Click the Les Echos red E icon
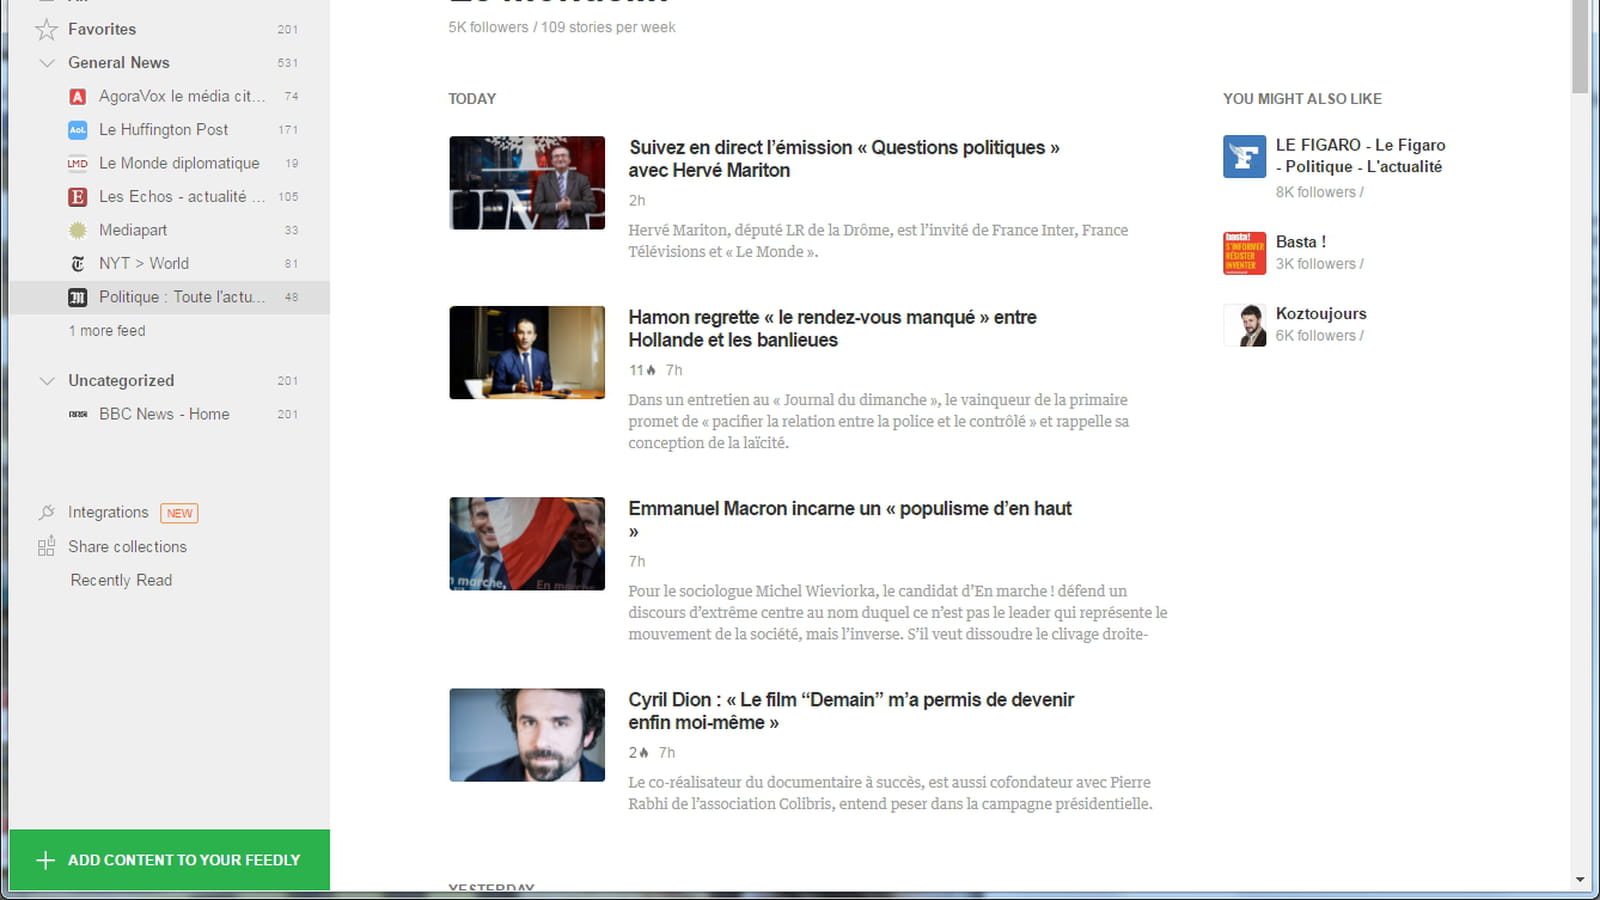 [x=77, y=197]
